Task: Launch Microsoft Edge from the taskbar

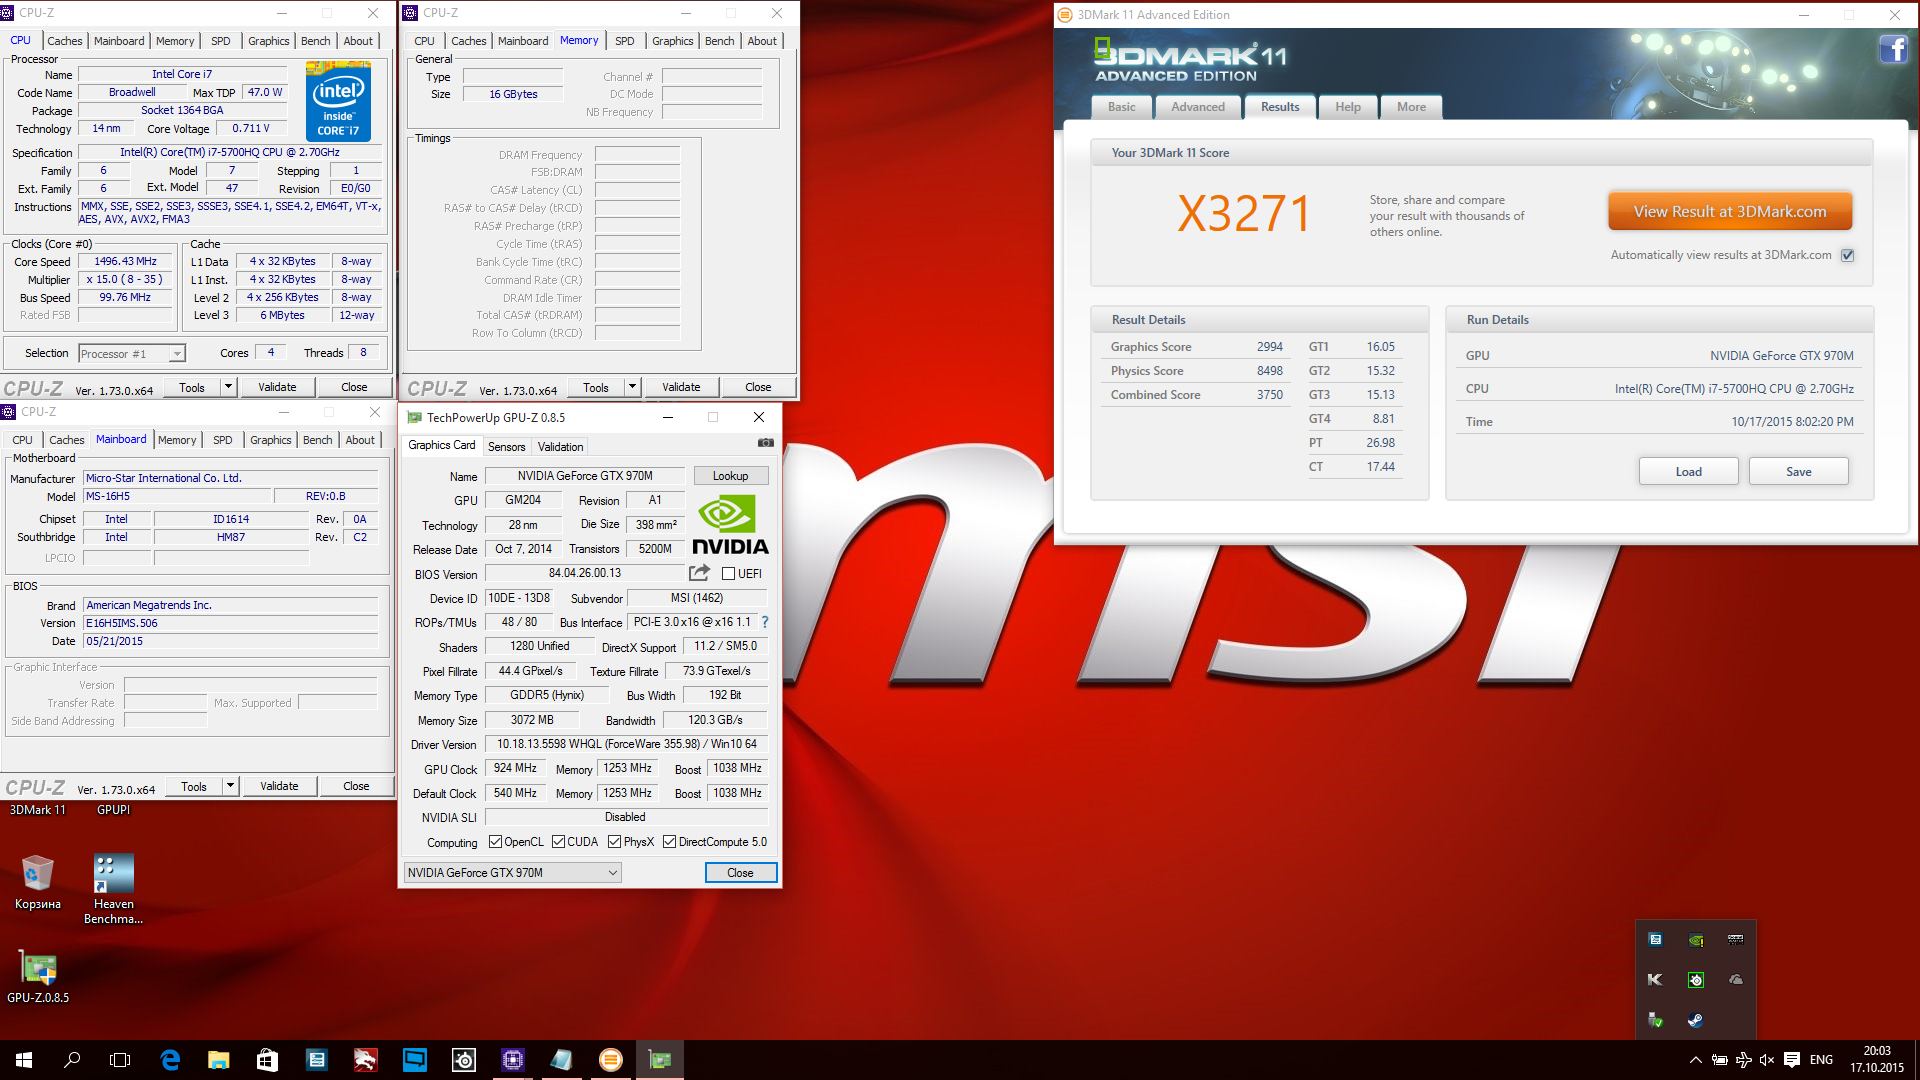Action: (170, 1060)
